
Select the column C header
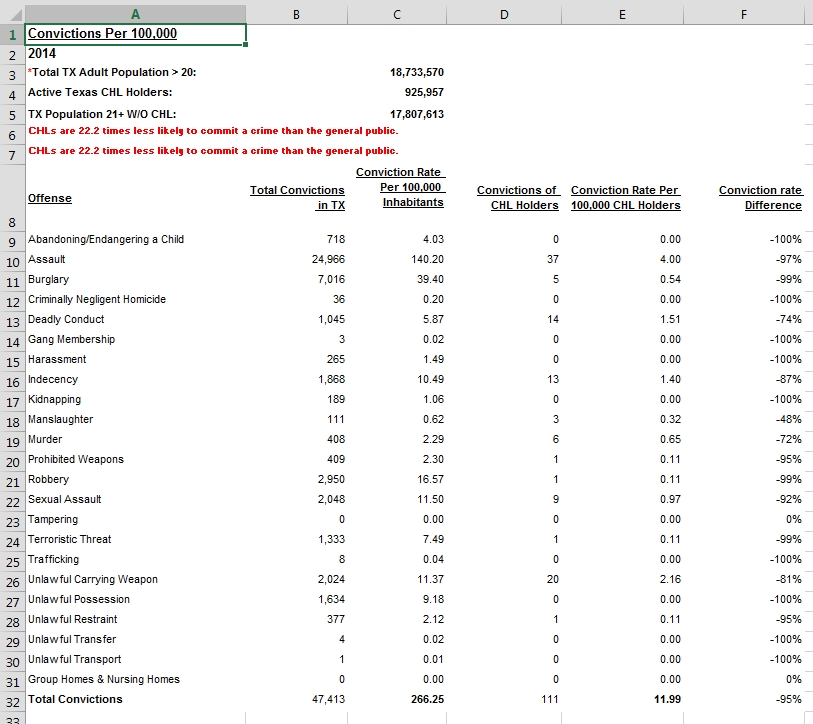(398, 14)
